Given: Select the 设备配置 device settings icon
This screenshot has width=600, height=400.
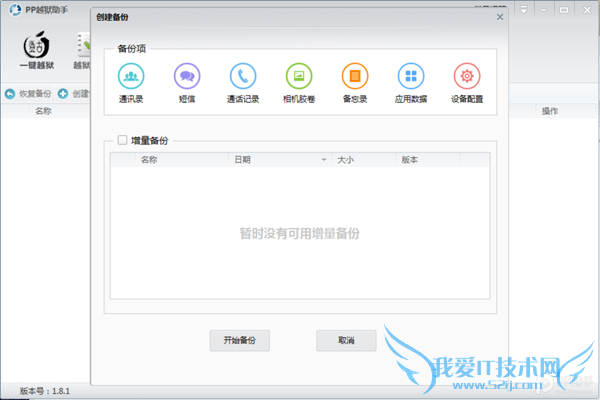Looking at the screenshot, I should pyautogui.click(x=467, y=76).
